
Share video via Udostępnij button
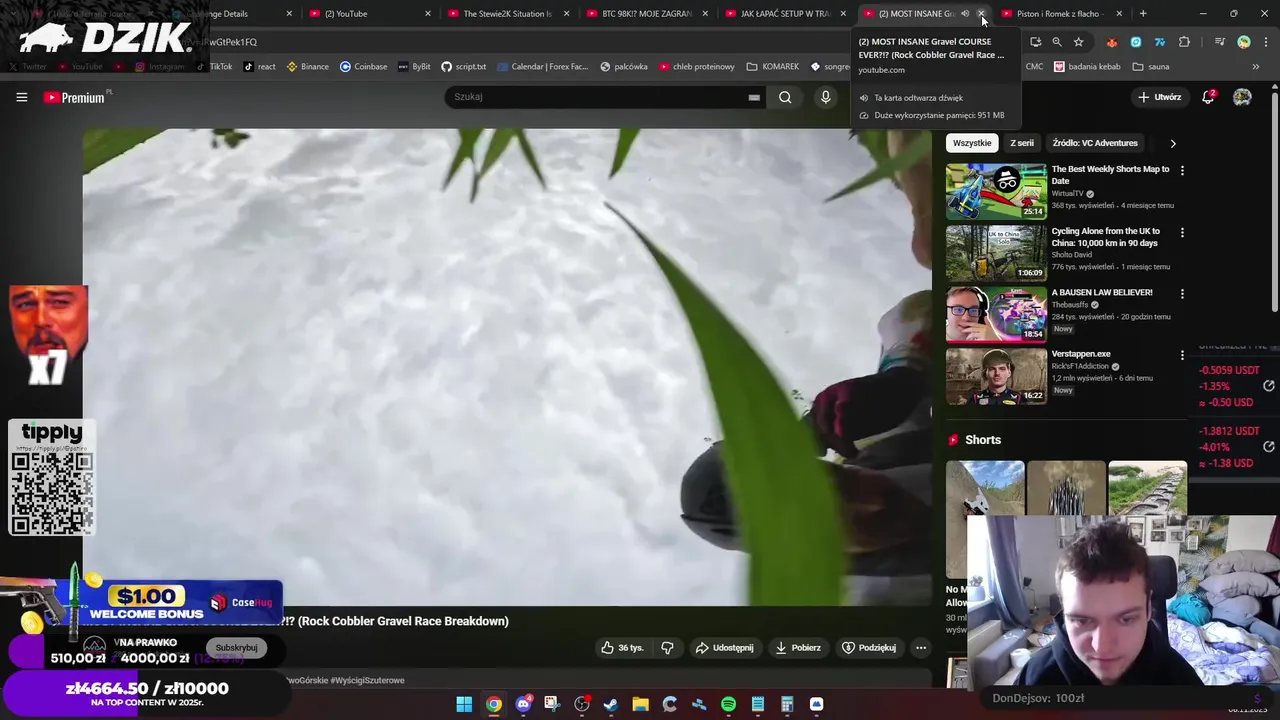[725, 648]
